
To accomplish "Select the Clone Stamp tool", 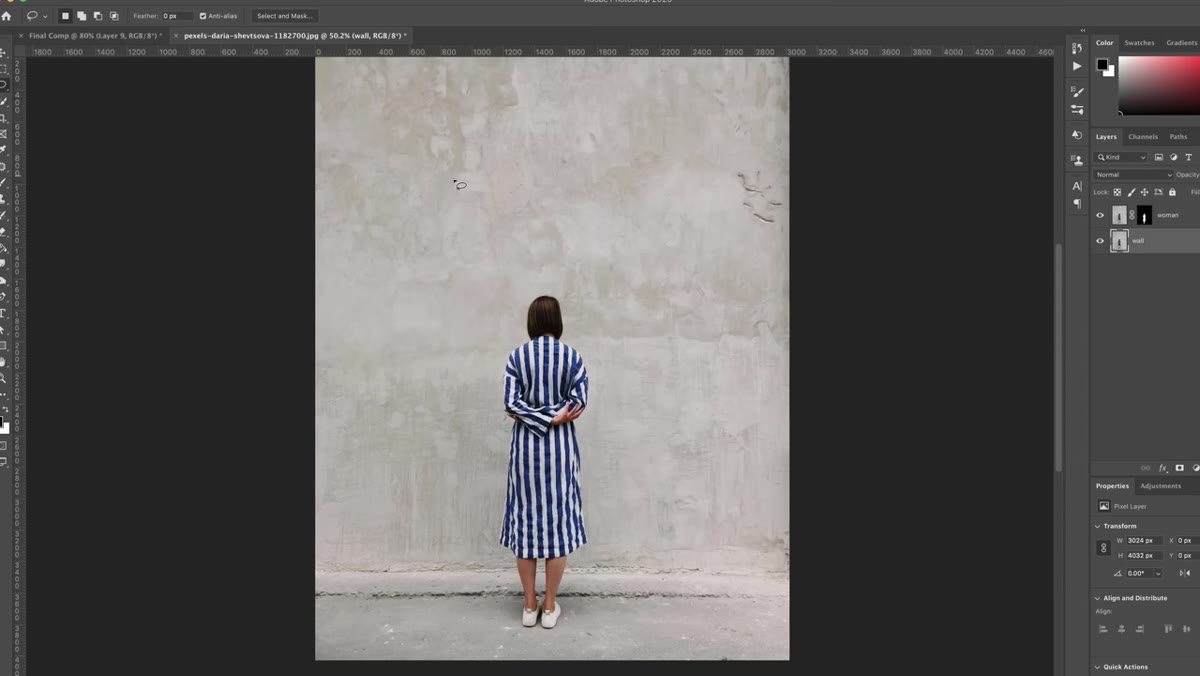I will pyautogui.click(x=4, y=198).
